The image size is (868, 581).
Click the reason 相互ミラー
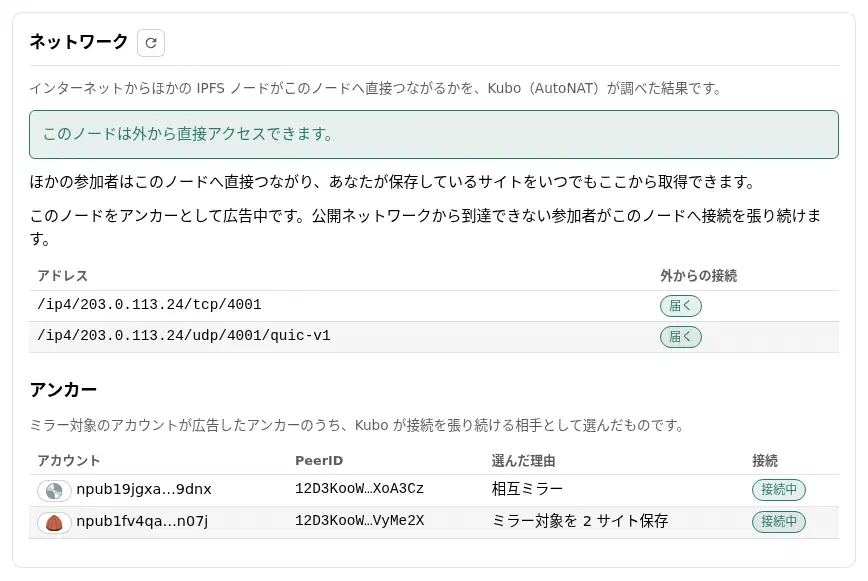527,489
